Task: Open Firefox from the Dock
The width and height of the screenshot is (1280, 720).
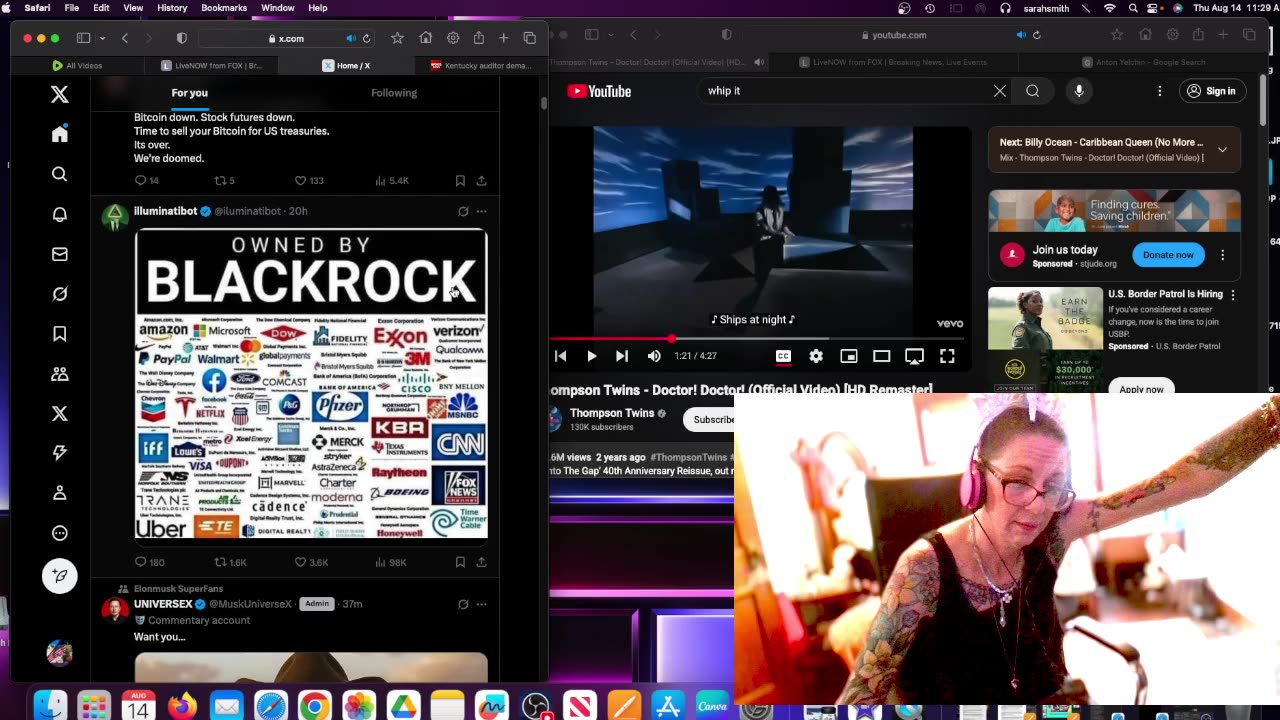Action: 182,707
